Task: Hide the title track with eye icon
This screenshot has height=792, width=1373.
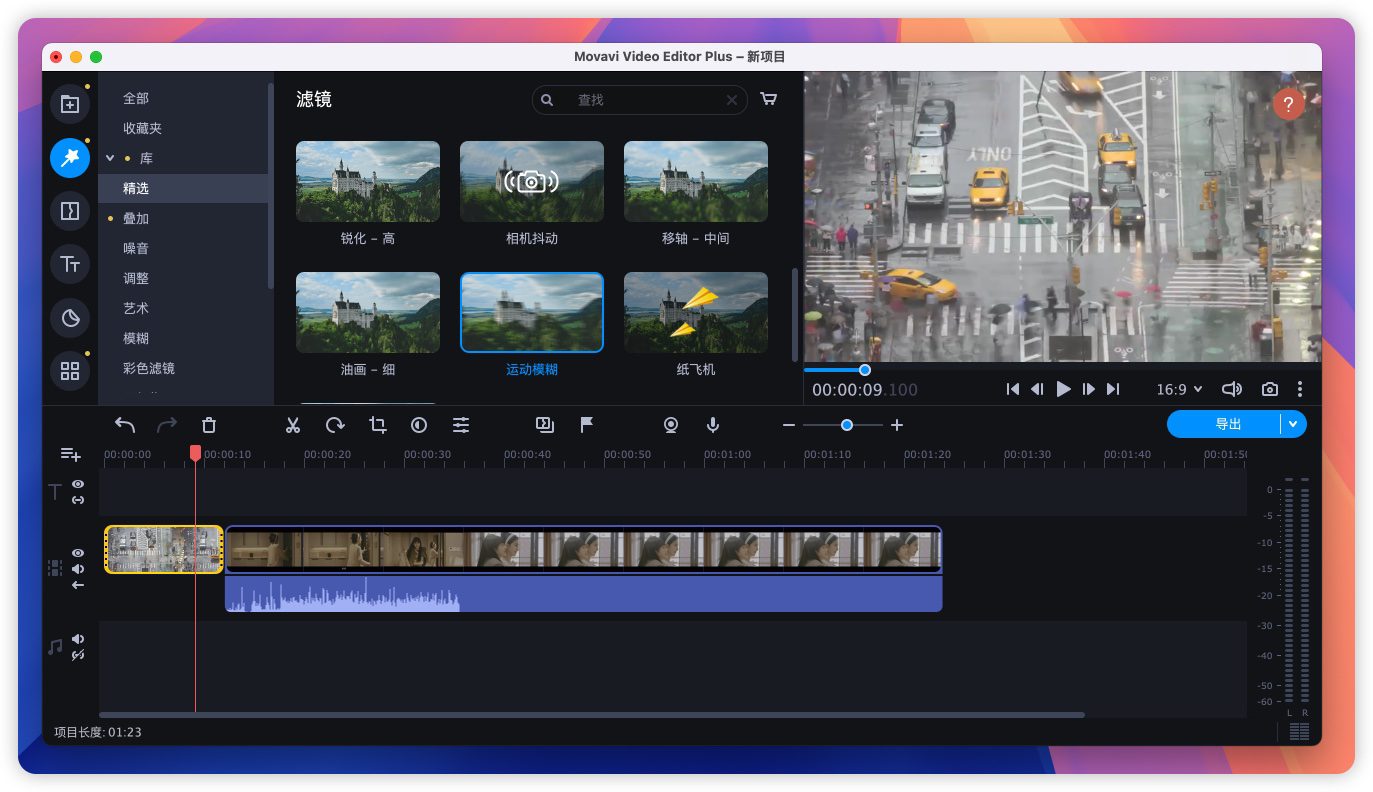Action: point(78,484)
